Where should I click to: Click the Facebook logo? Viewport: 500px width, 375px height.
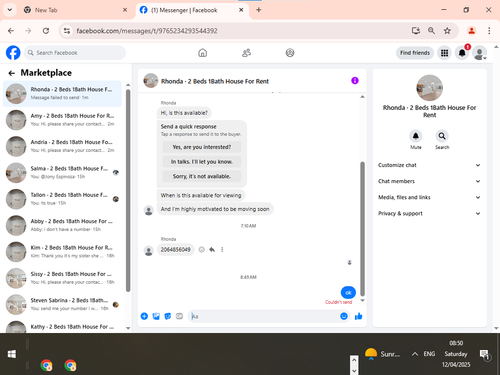coord(13,53)
